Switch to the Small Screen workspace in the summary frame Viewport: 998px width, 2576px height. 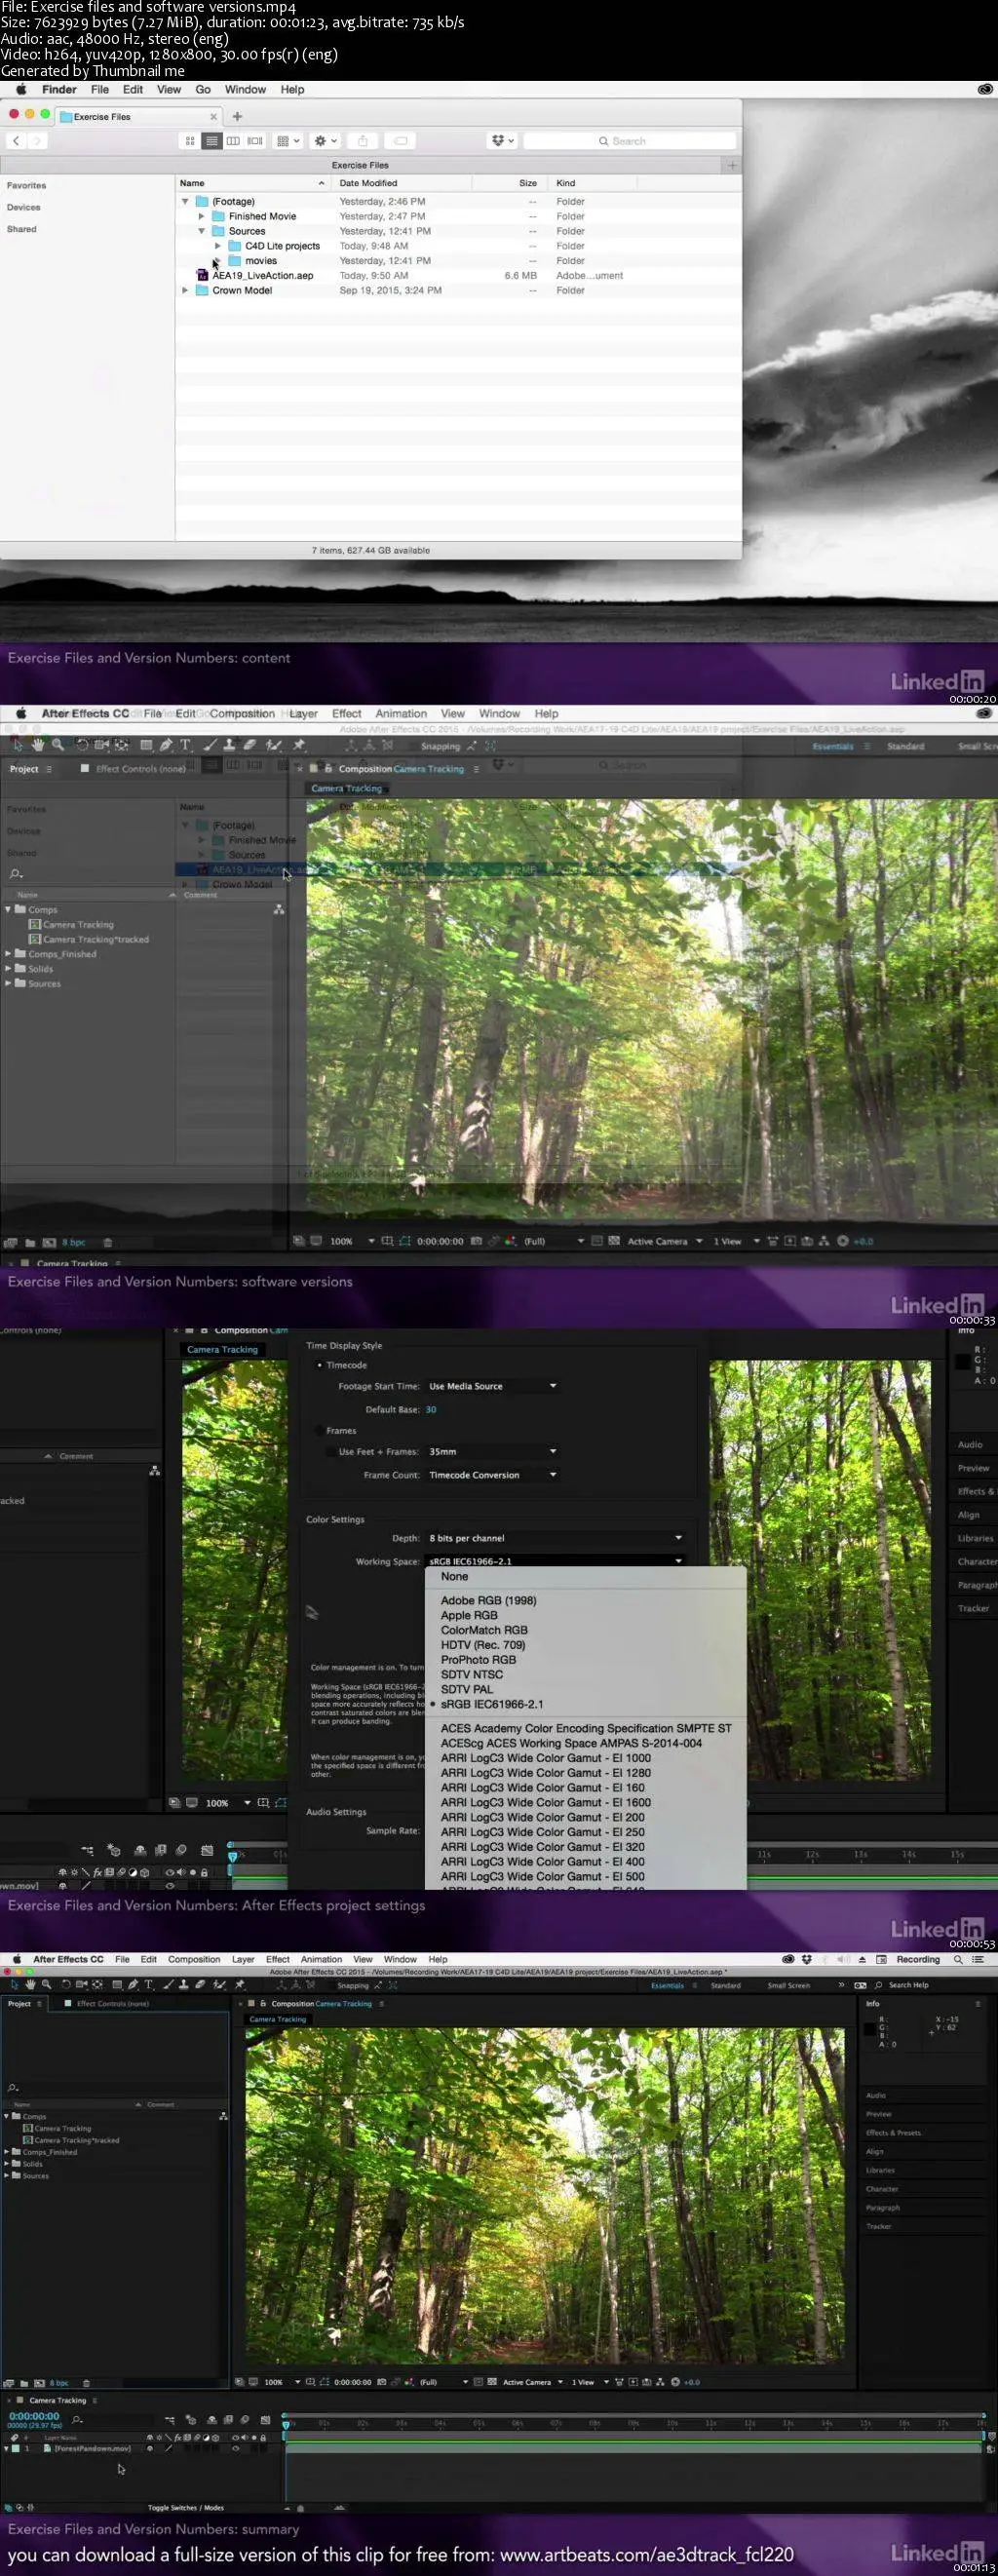789,1985
